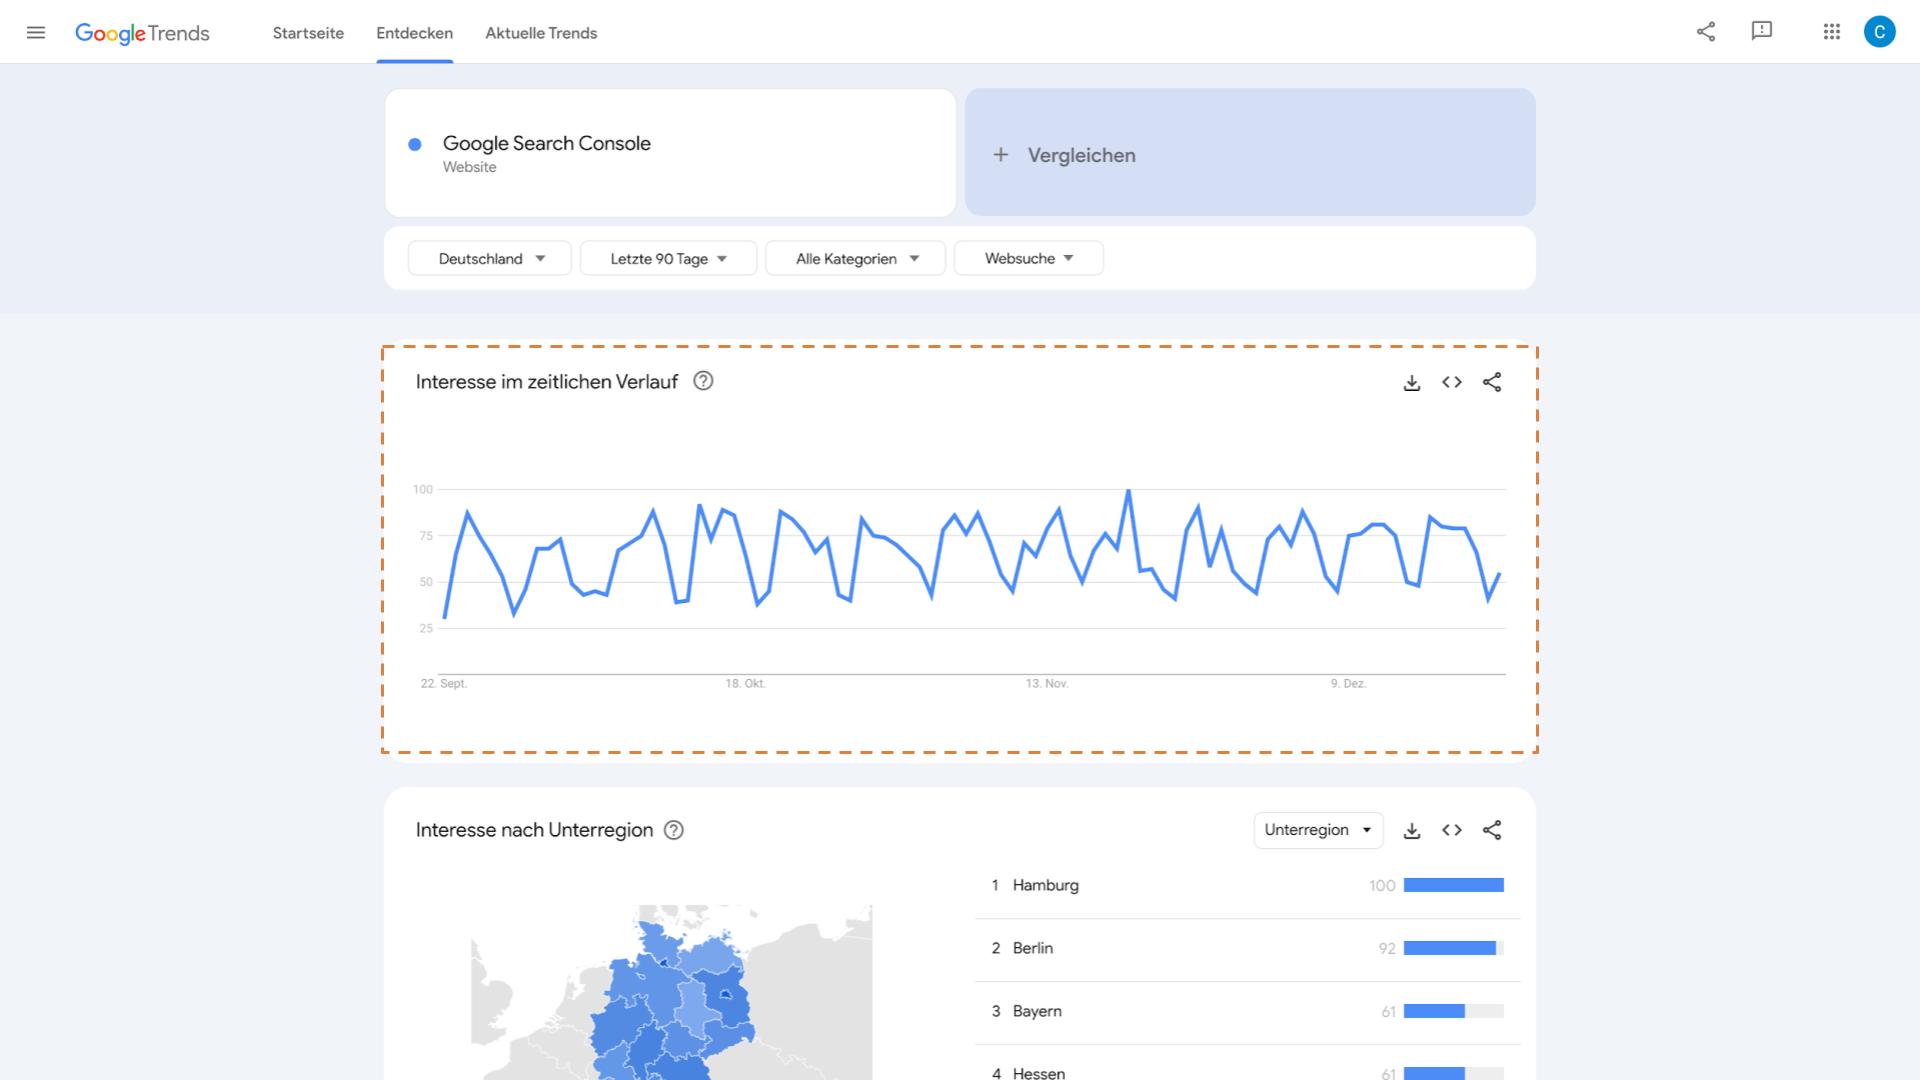
Task: Select Bayern in the subregion list
Action: point(1248,1012)
